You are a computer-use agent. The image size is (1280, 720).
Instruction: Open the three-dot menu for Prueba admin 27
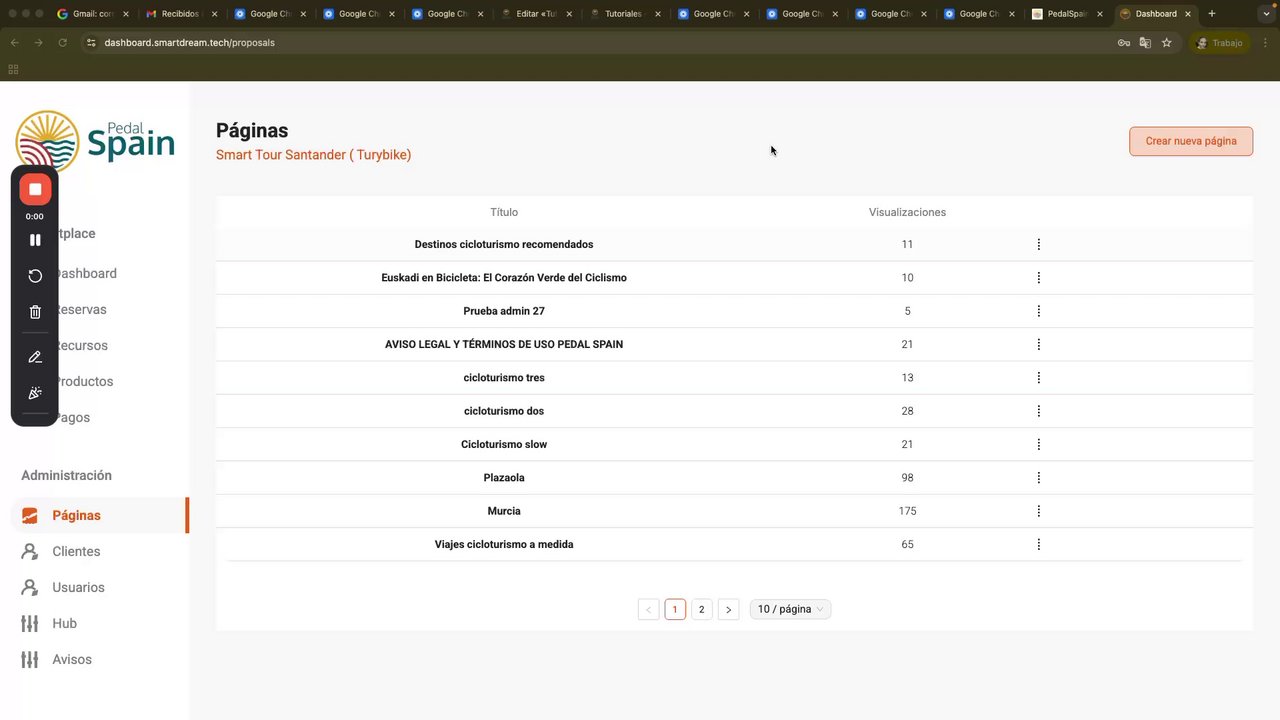click(x=1038, y=311)
